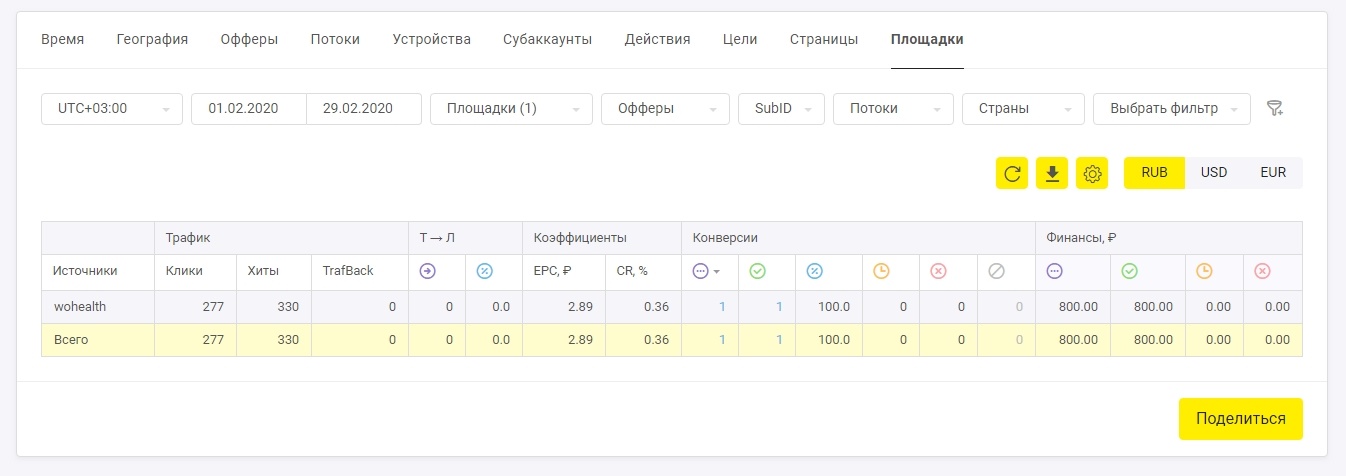This screenshot has height=476, width=1346.
Task: Click red cross icon under Финансы
Action: pos(1262,271)
